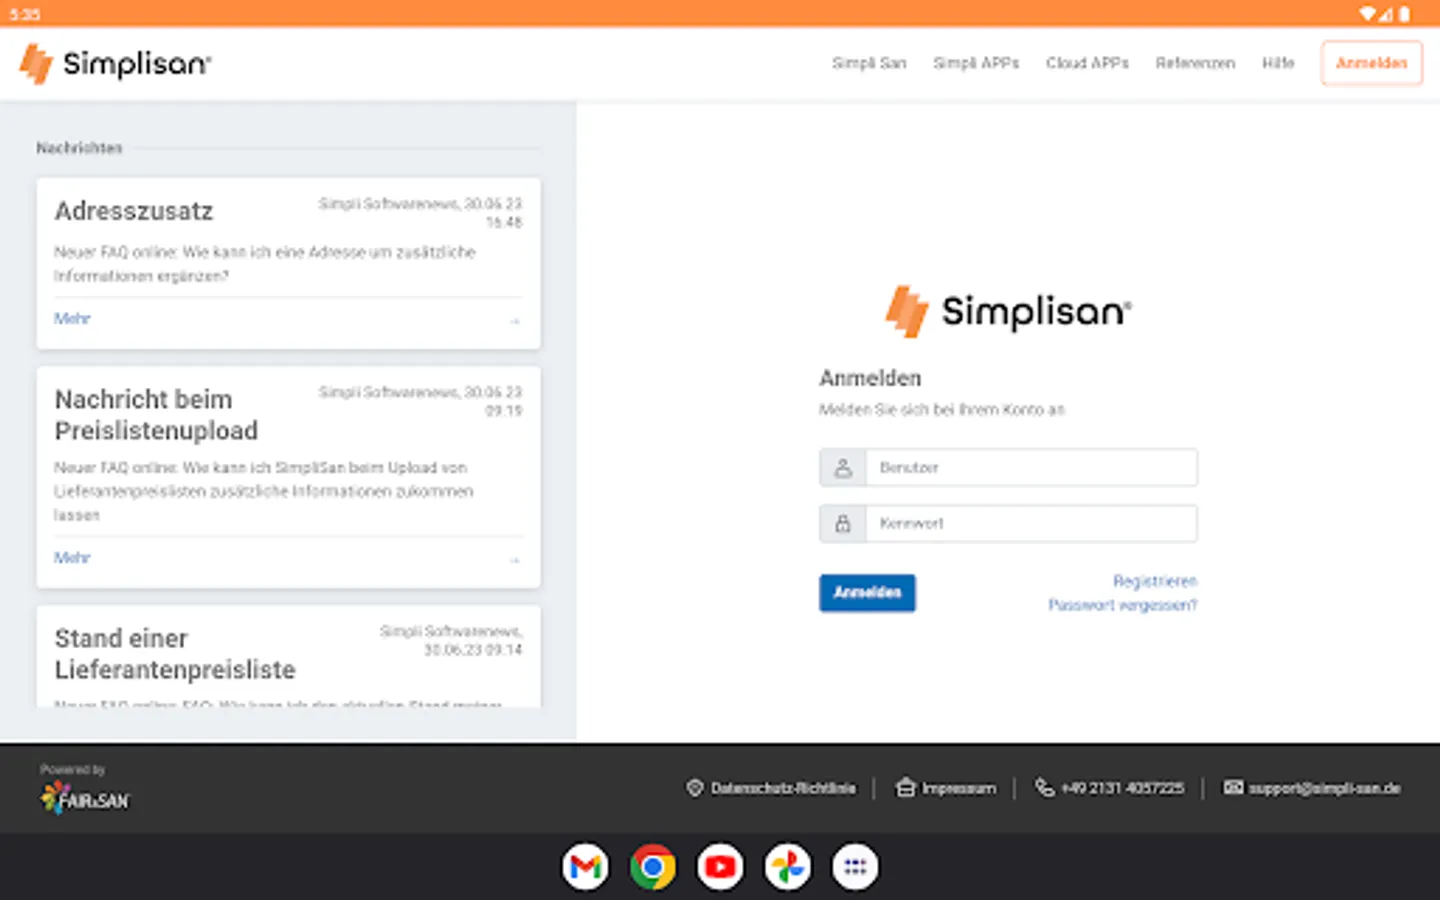Click the mail icon in the footer
Screen dimensions: 1440x900
(x=1234, y=788)
